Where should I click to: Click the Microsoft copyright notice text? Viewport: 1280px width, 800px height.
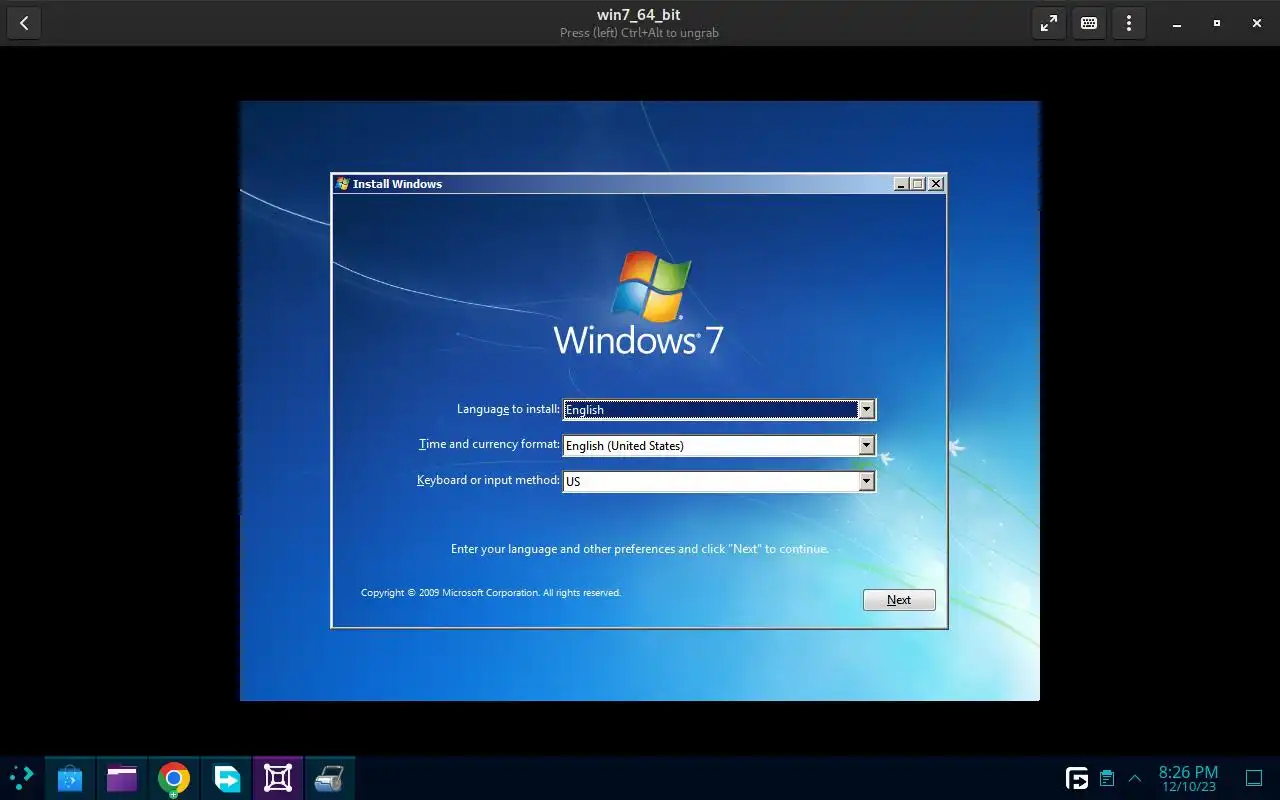click(x=491, y=593)
